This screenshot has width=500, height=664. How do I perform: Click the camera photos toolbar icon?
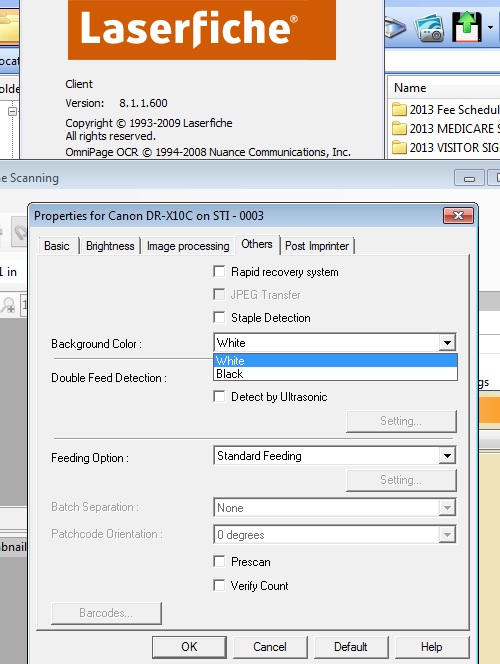[x=429, y=28]
